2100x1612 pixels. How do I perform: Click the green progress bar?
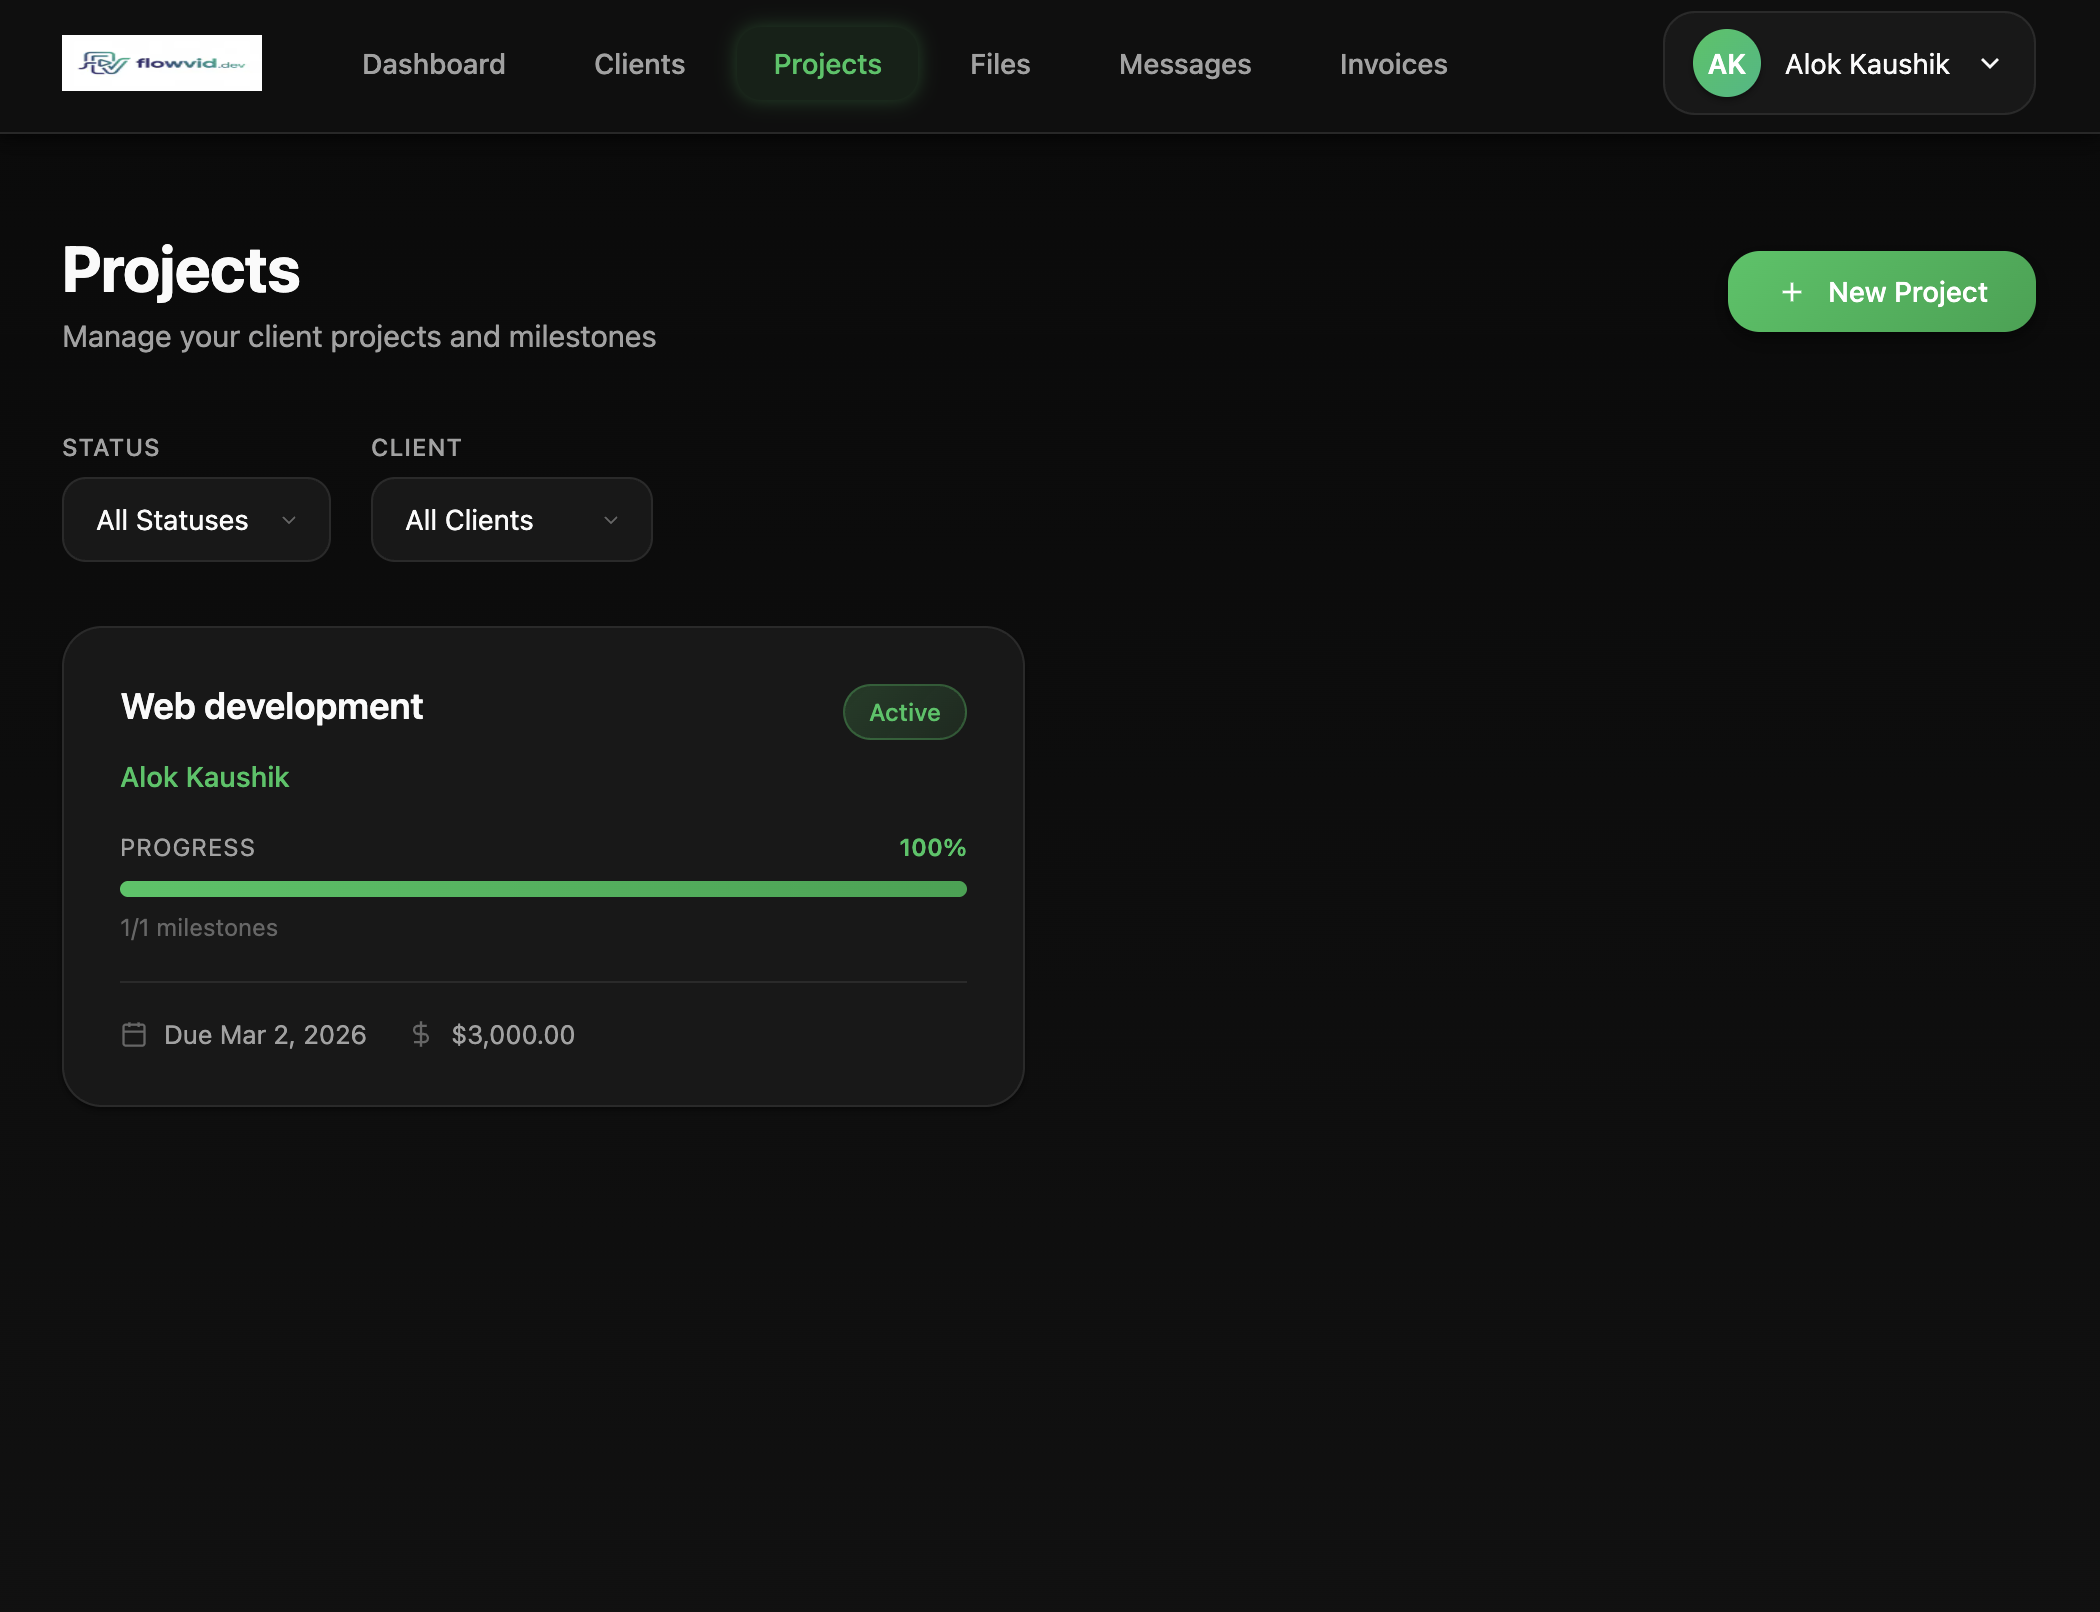click(x=543, y=889)
